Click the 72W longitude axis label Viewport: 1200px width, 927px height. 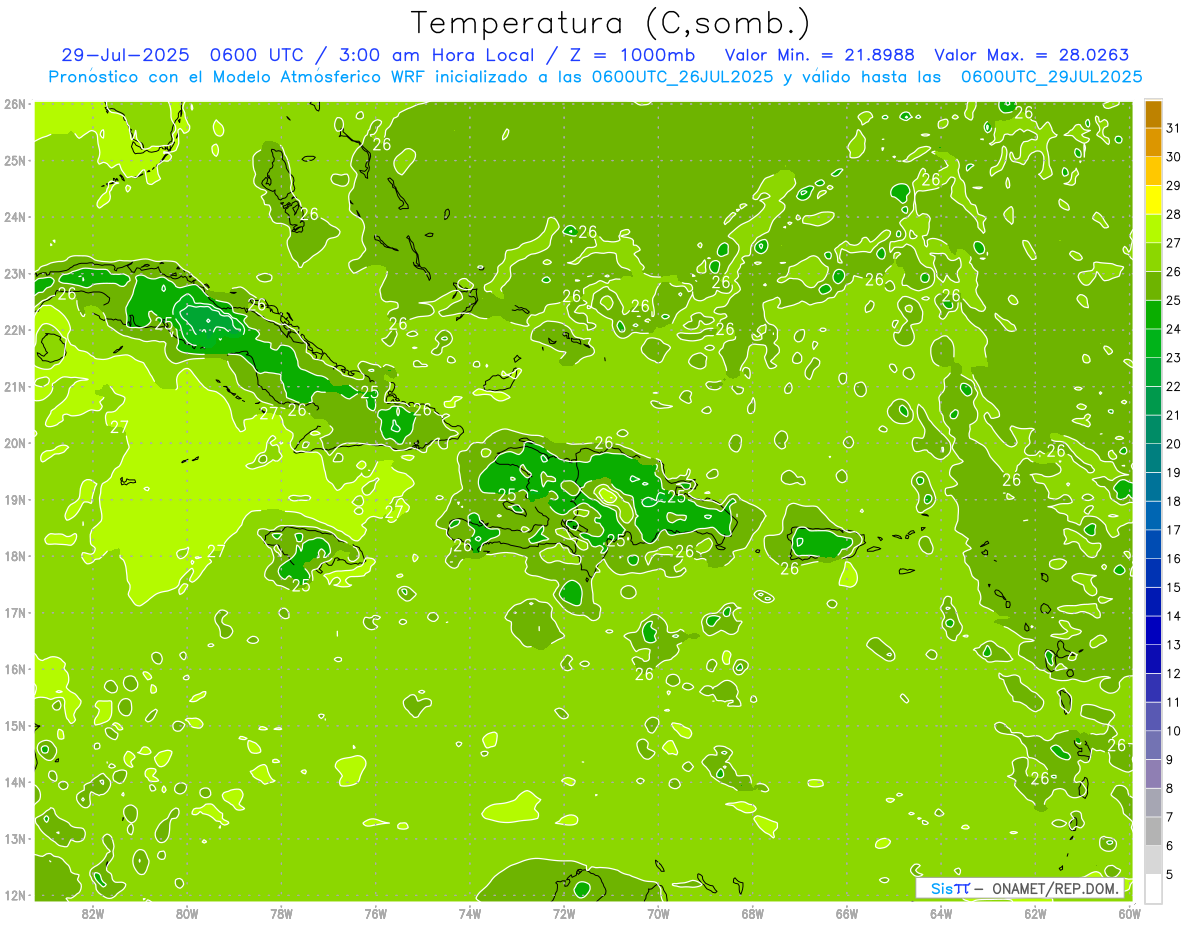(564, 913)
